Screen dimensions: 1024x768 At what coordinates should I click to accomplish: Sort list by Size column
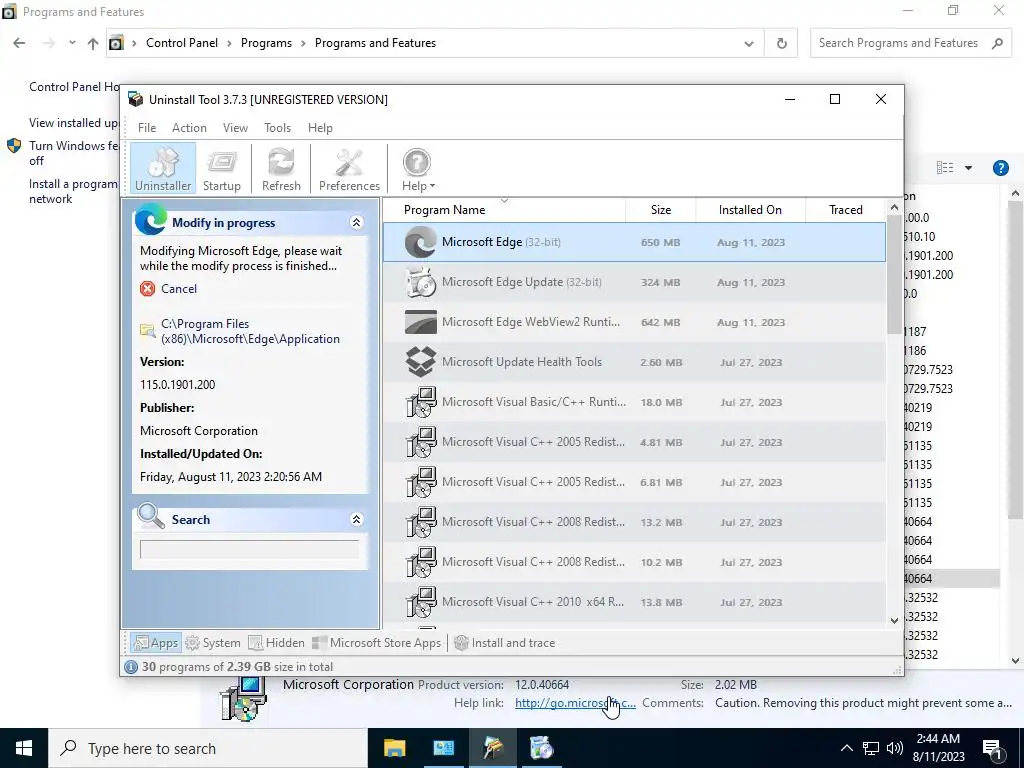click(660, 210)
